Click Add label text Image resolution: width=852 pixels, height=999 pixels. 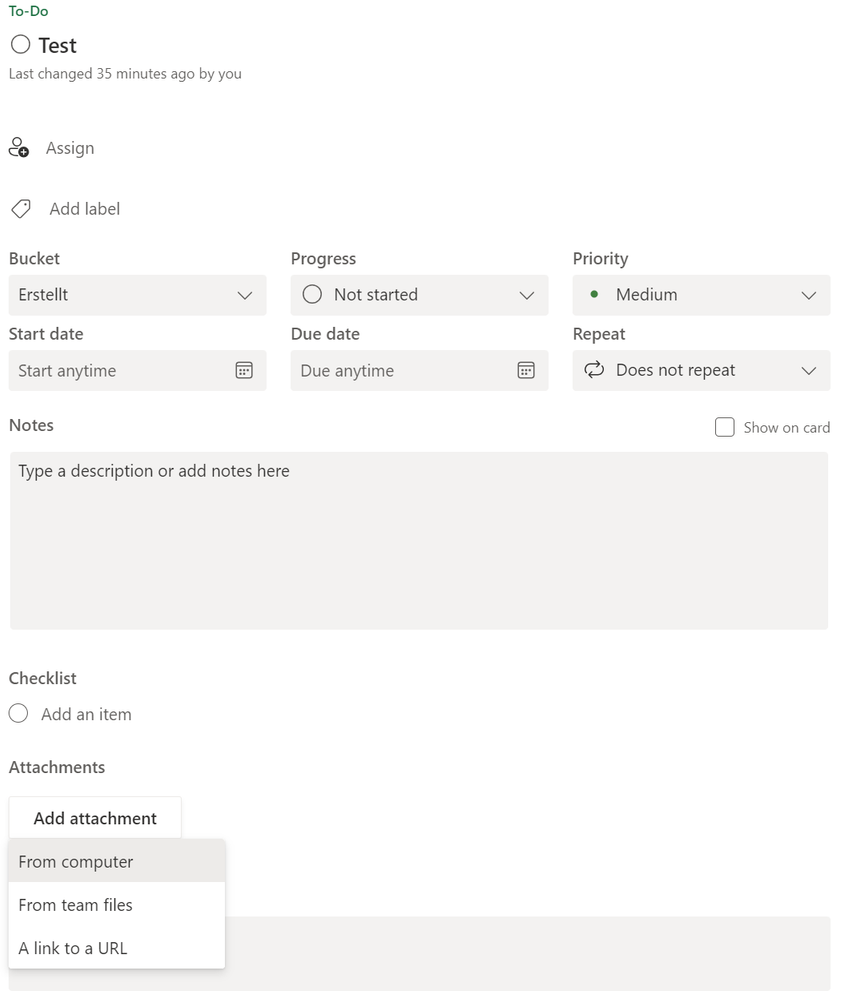(x=85, y=209)
